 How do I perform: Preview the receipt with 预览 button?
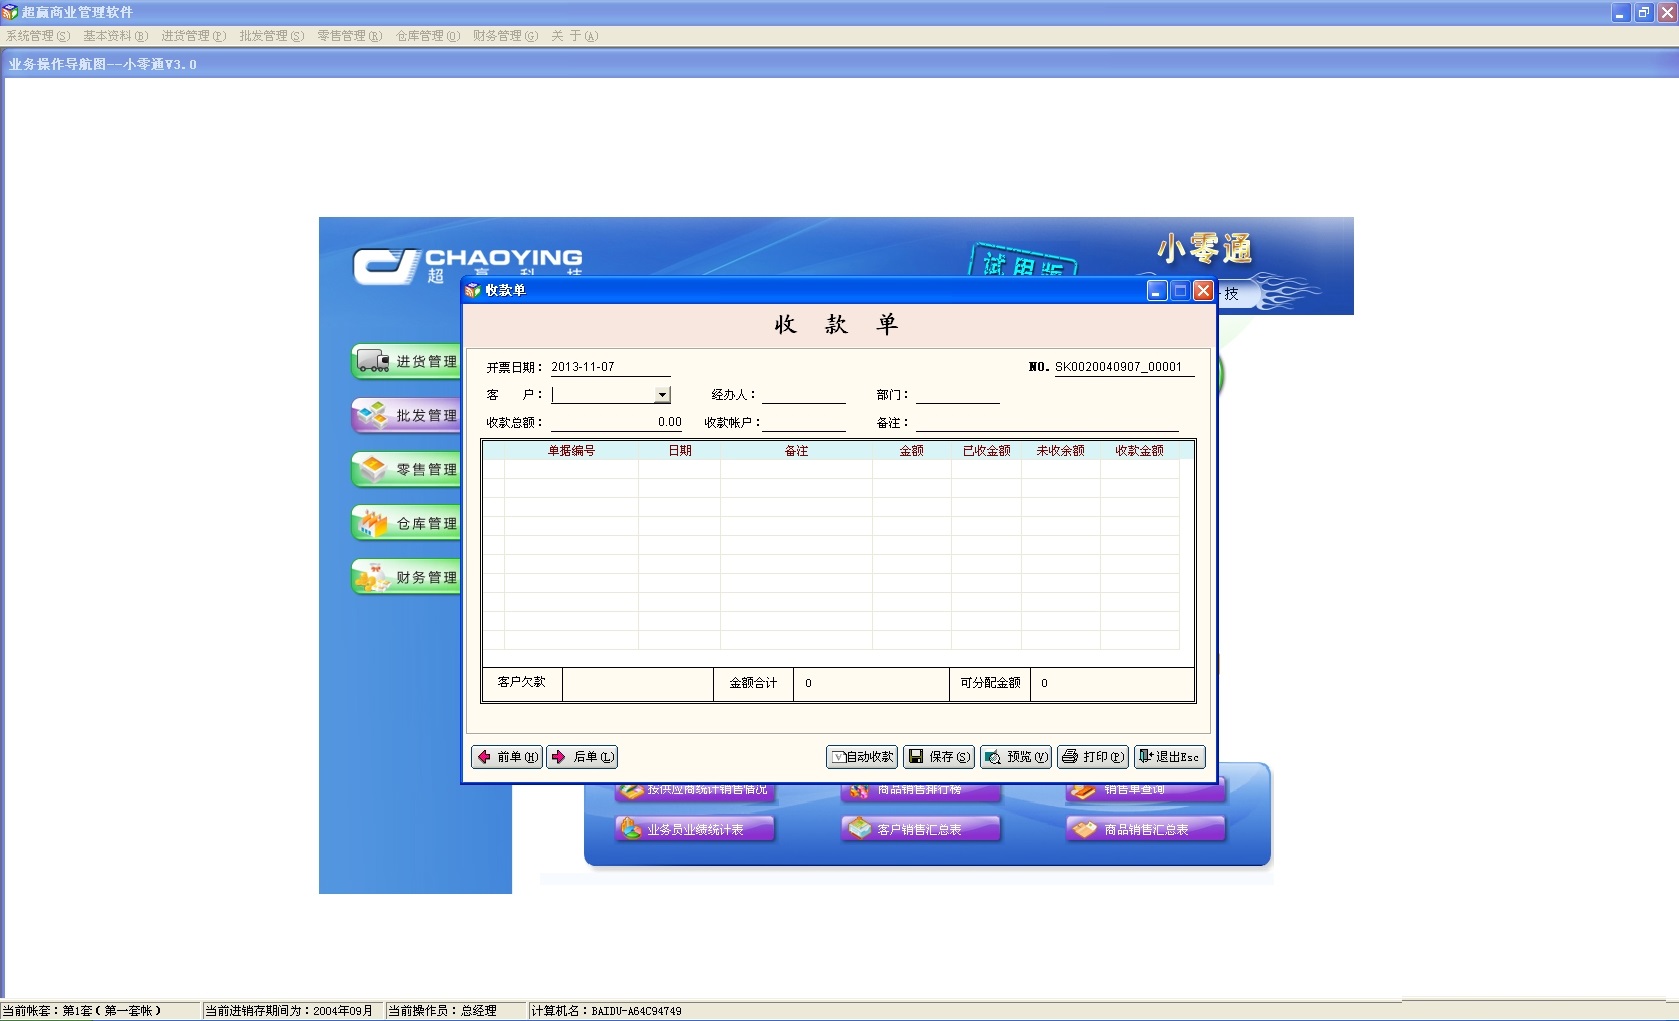tap(1016, 757)
